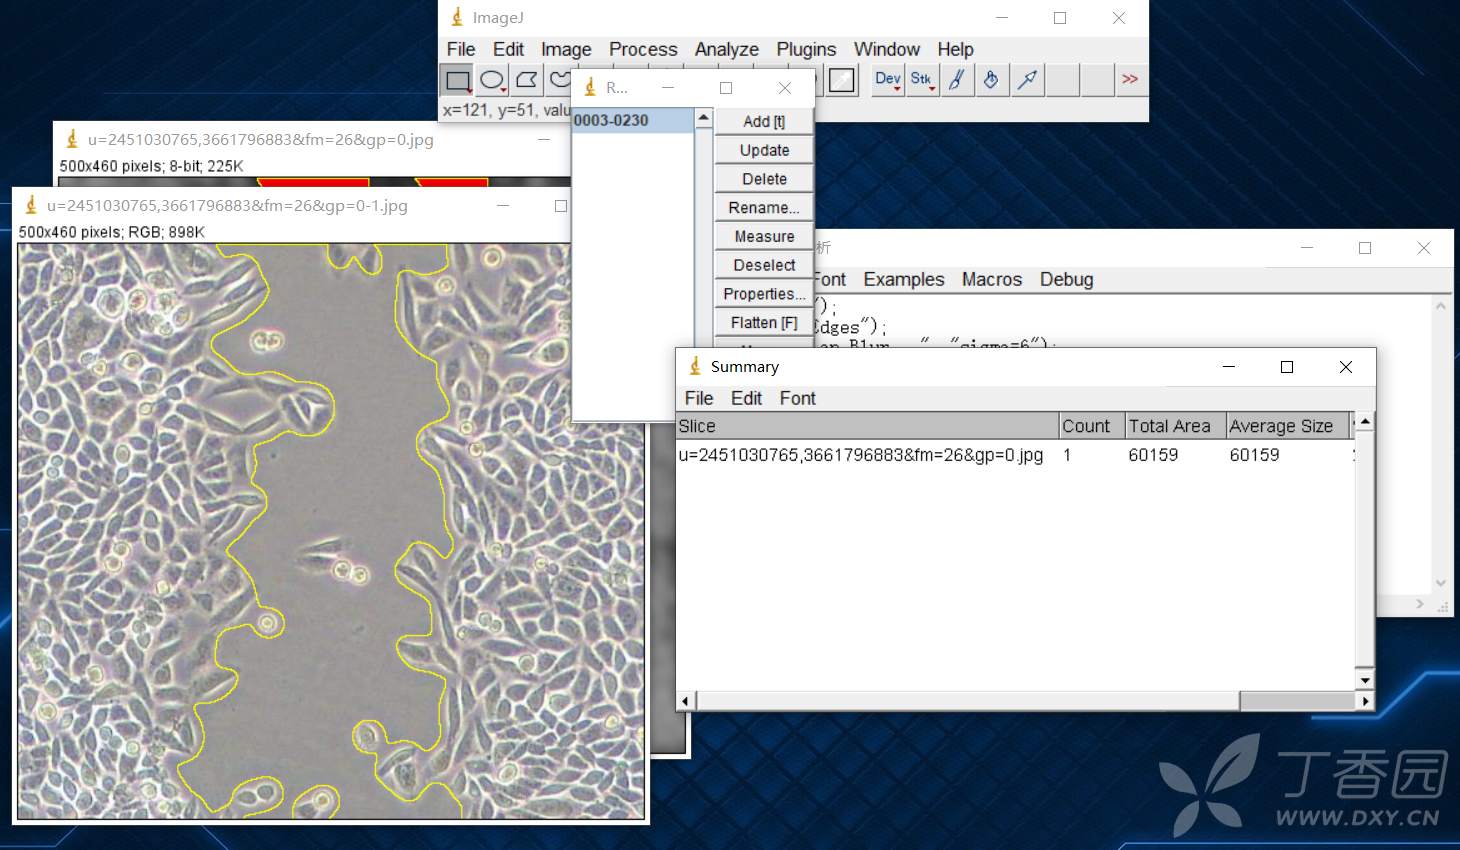Open Examples menu in macro editor
The image size is (1460, 850).
coord(904,280)
